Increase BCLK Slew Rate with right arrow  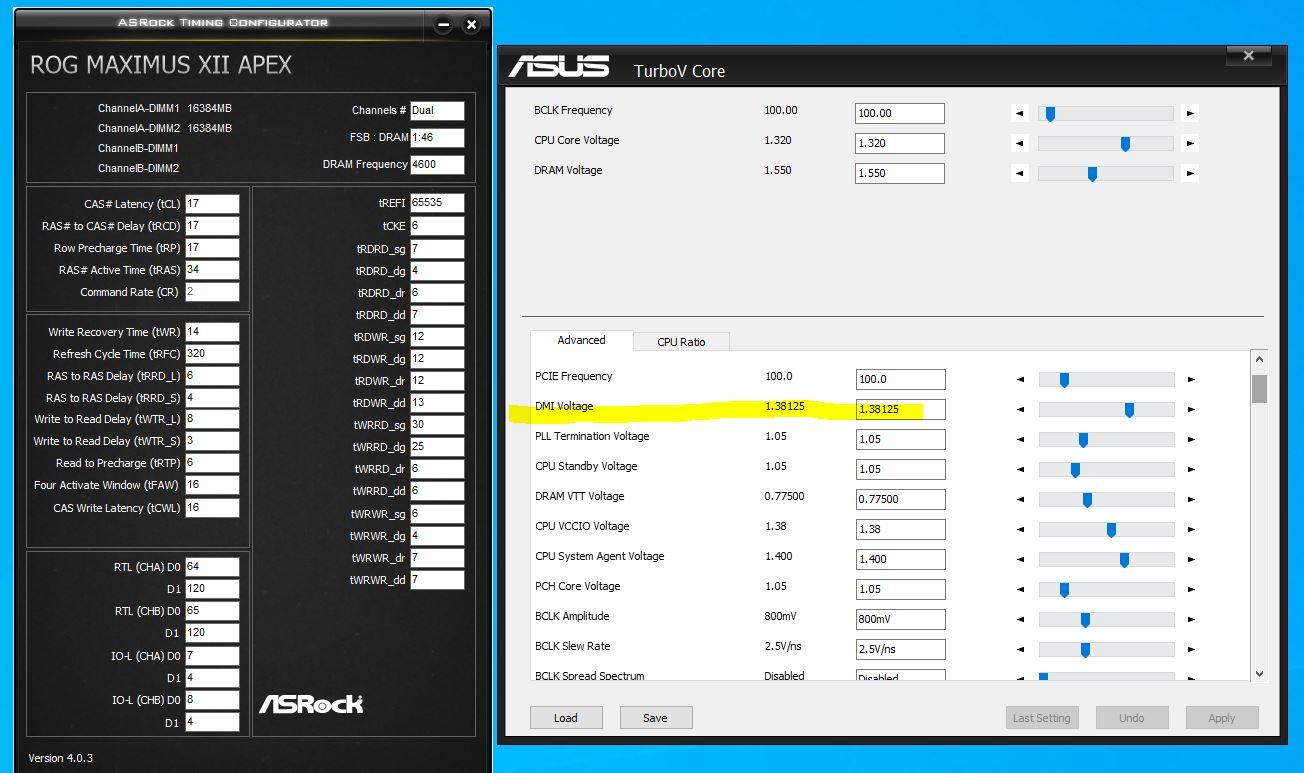pos(1191,649)
